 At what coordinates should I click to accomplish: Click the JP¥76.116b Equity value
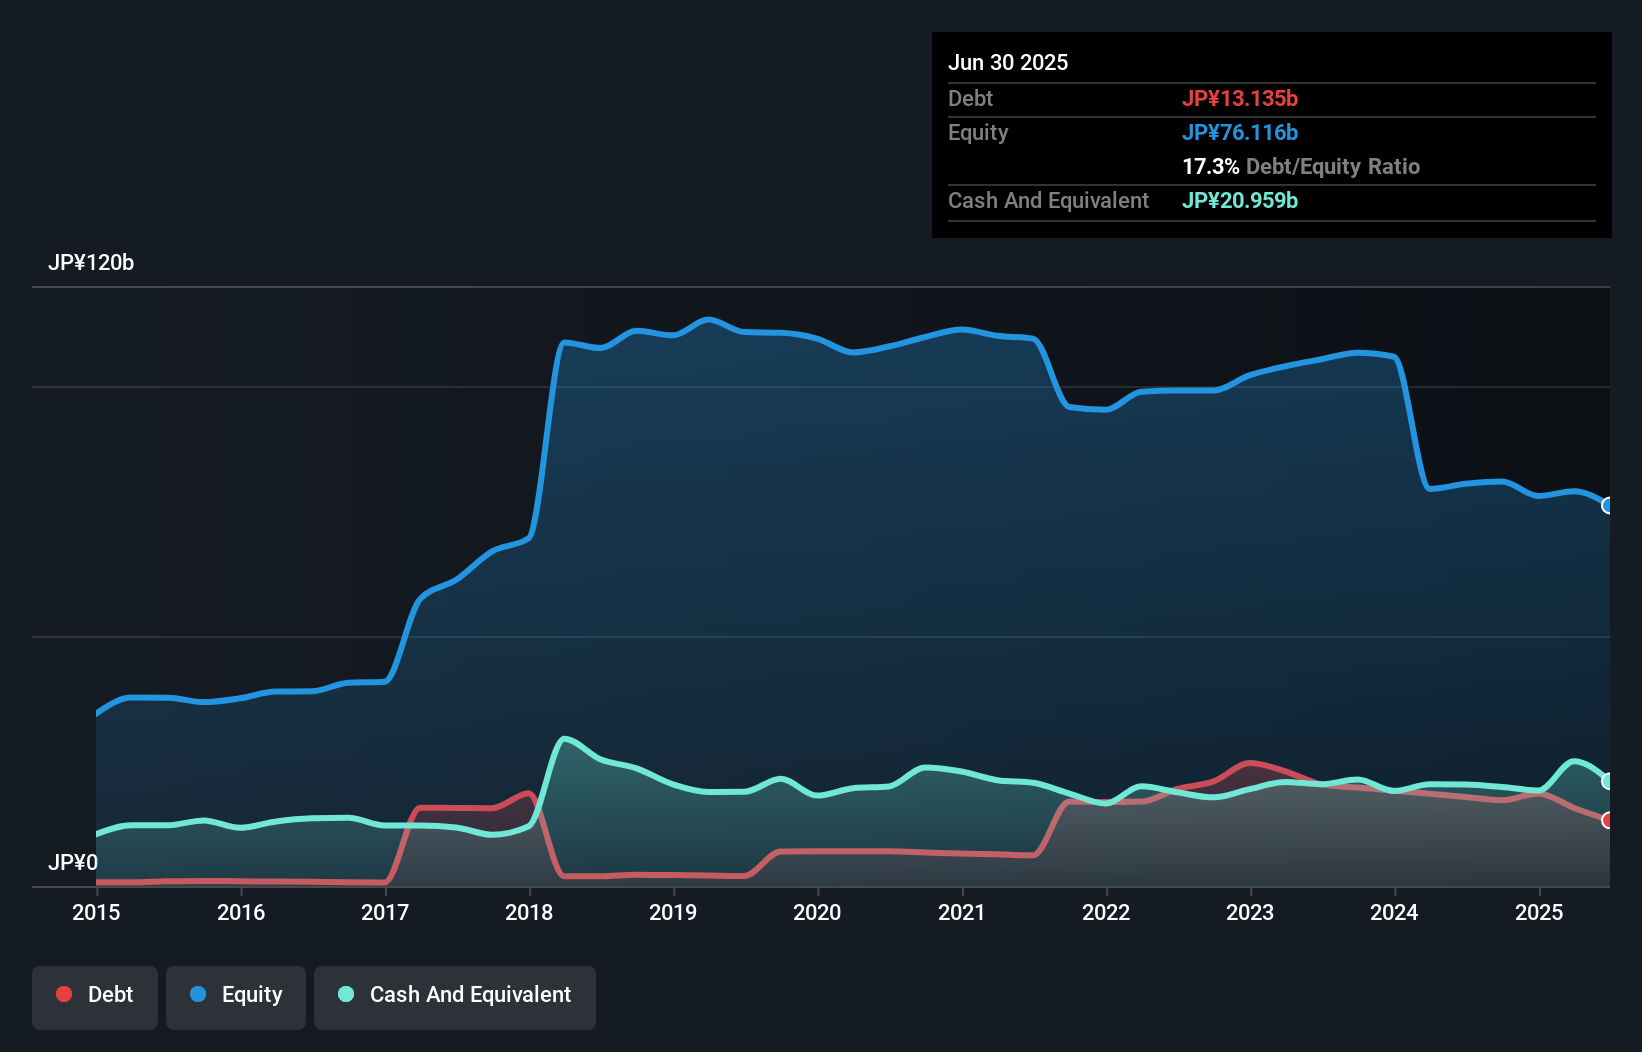point(1240,132)
